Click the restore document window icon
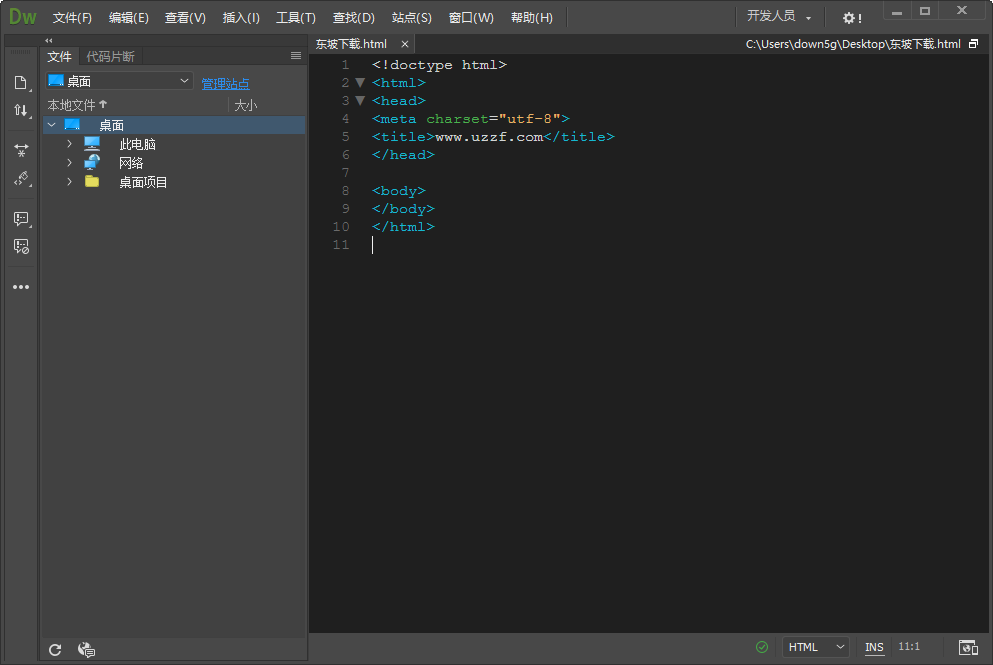 click(x=974, y=44)
